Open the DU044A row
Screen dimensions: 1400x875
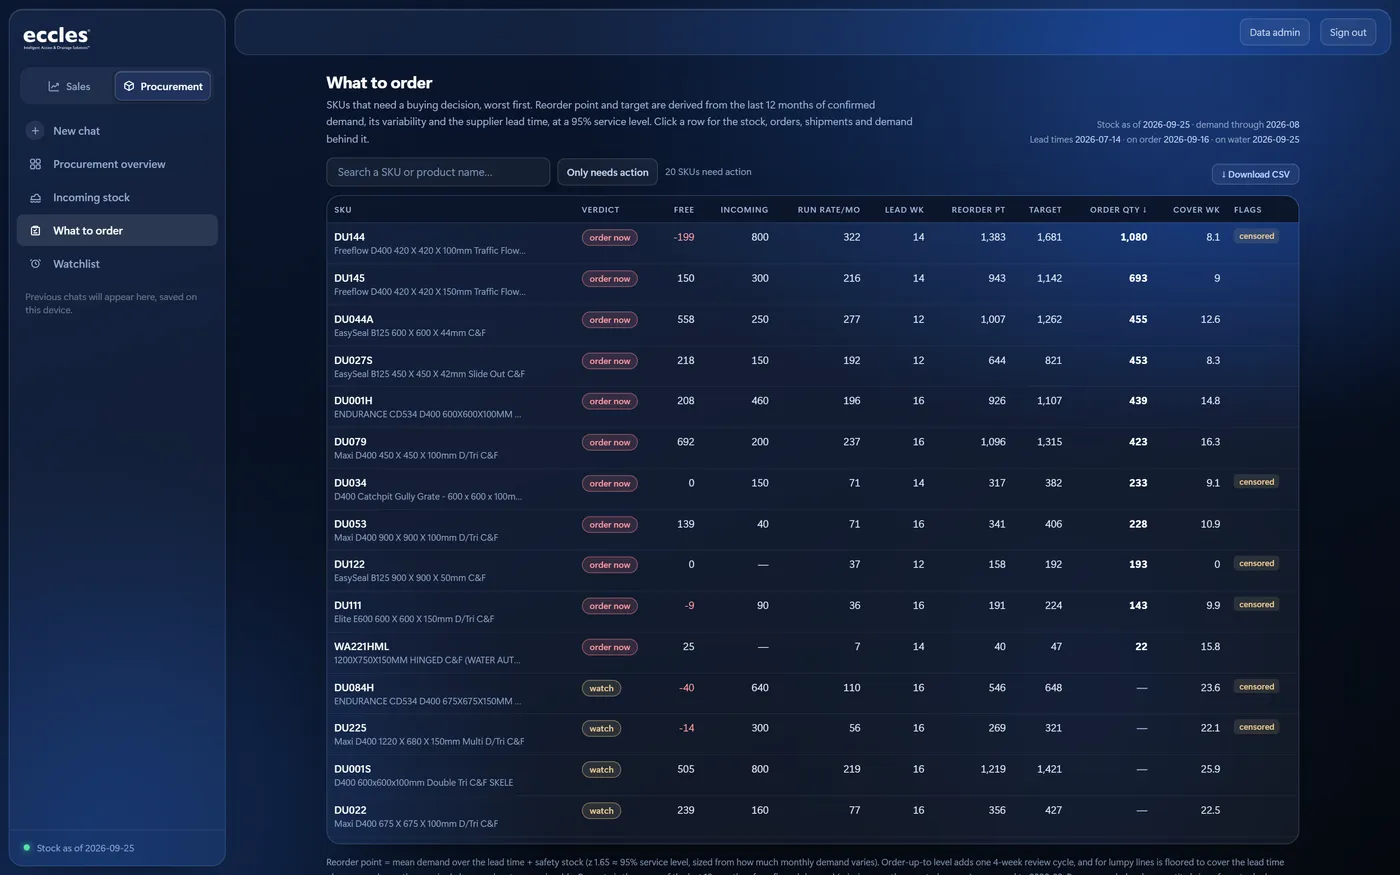(x=812, y=325)
